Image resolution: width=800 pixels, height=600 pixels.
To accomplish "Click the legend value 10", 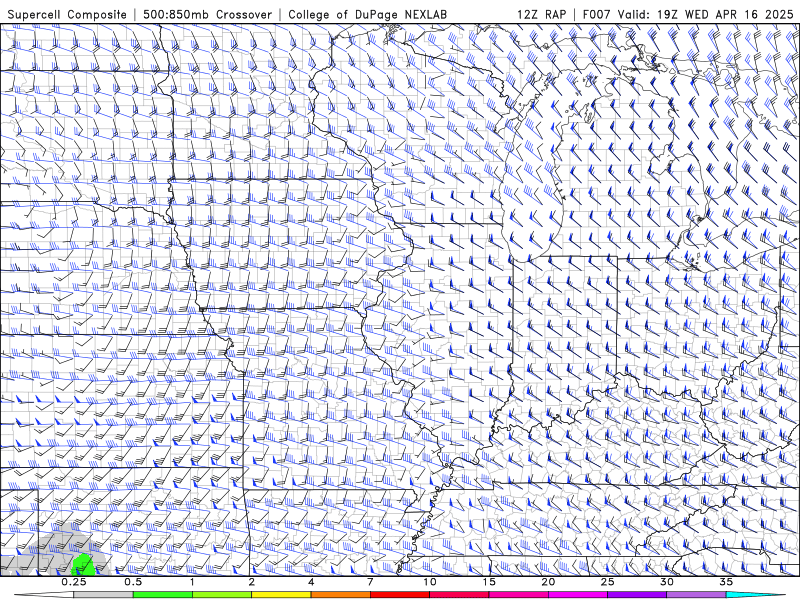I will tap(430, 582).
